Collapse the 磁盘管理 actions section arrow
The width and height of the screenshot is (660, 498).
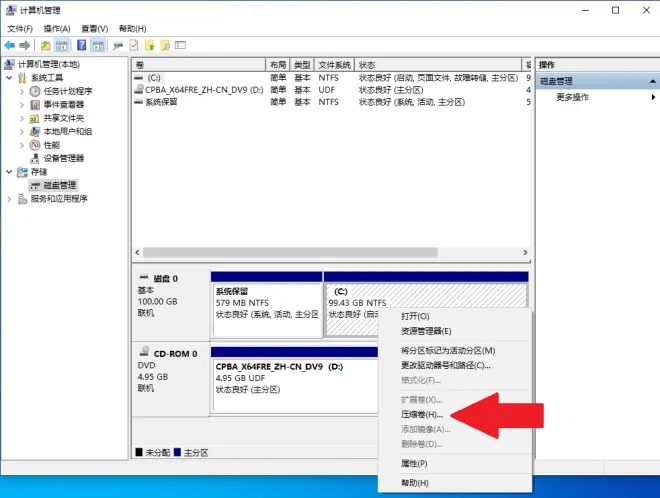pos(652,81)
